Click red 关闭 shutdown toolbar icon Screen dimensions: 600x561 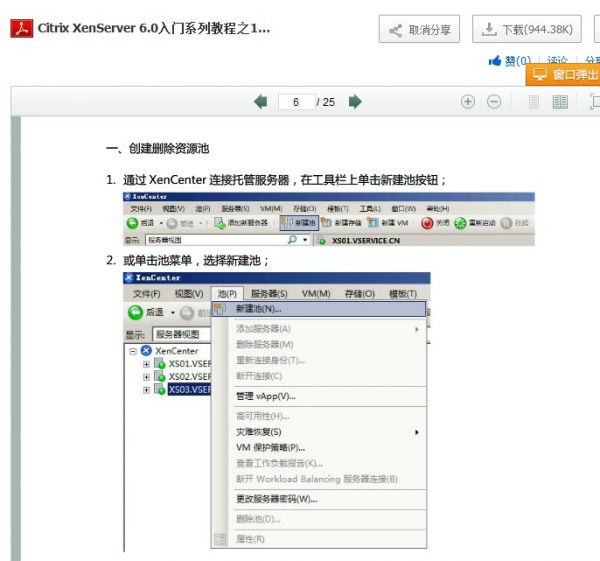(x=427, y=223)
